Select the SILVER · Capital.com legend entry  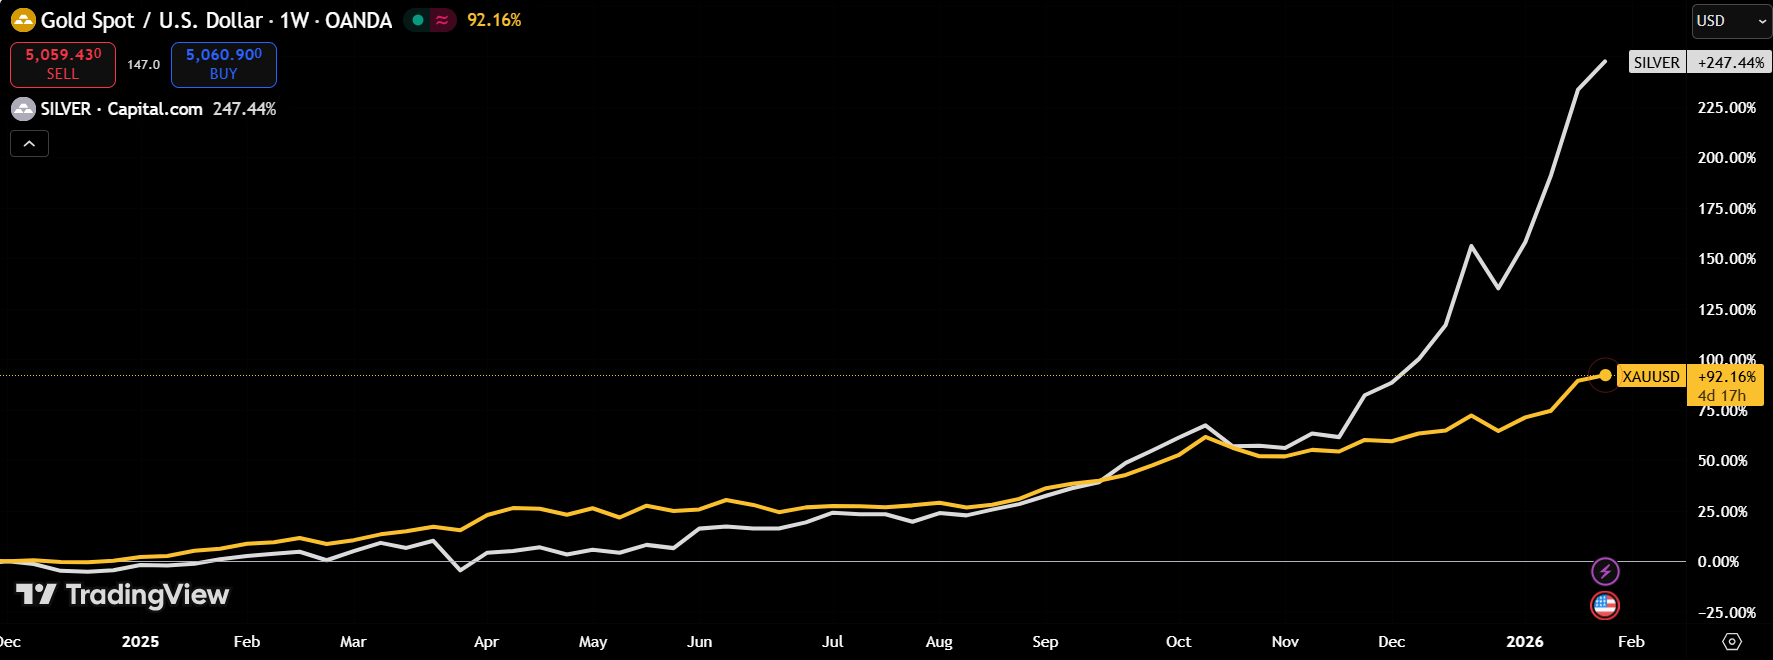click(x=121, y=109)
